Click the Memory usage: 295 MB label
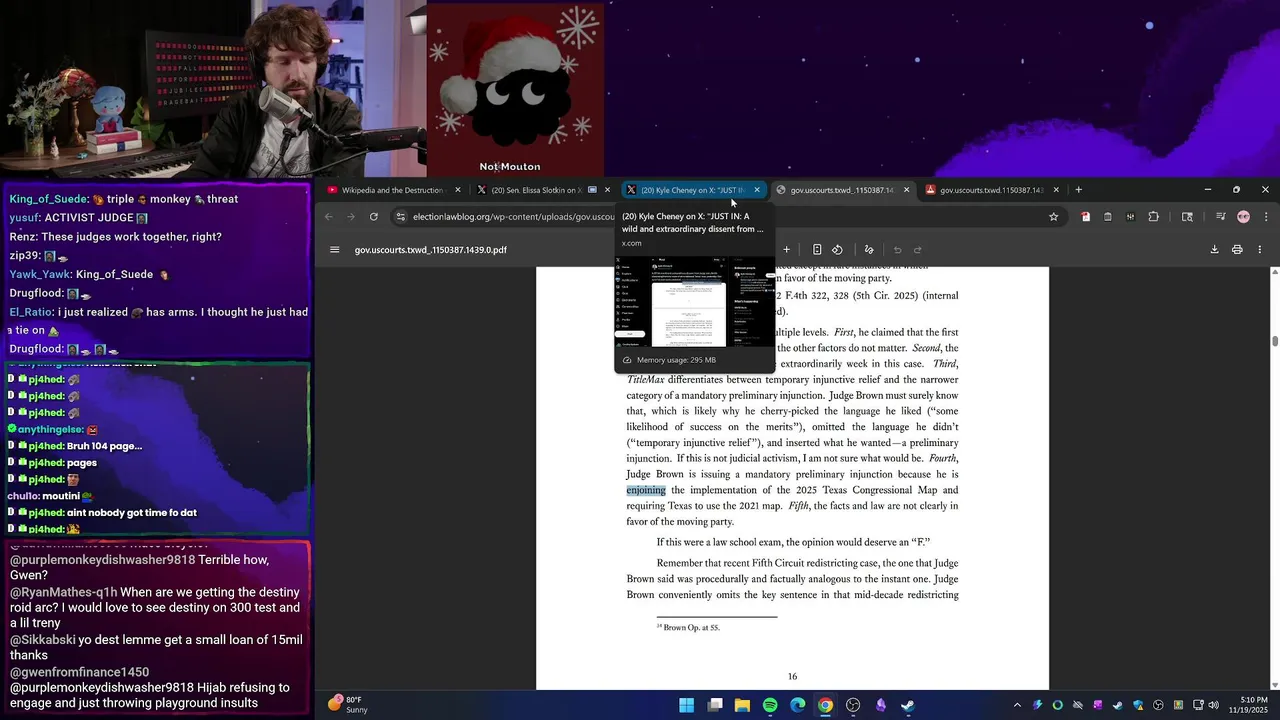This screenshot has width=1280, height=720. point(676,360)
